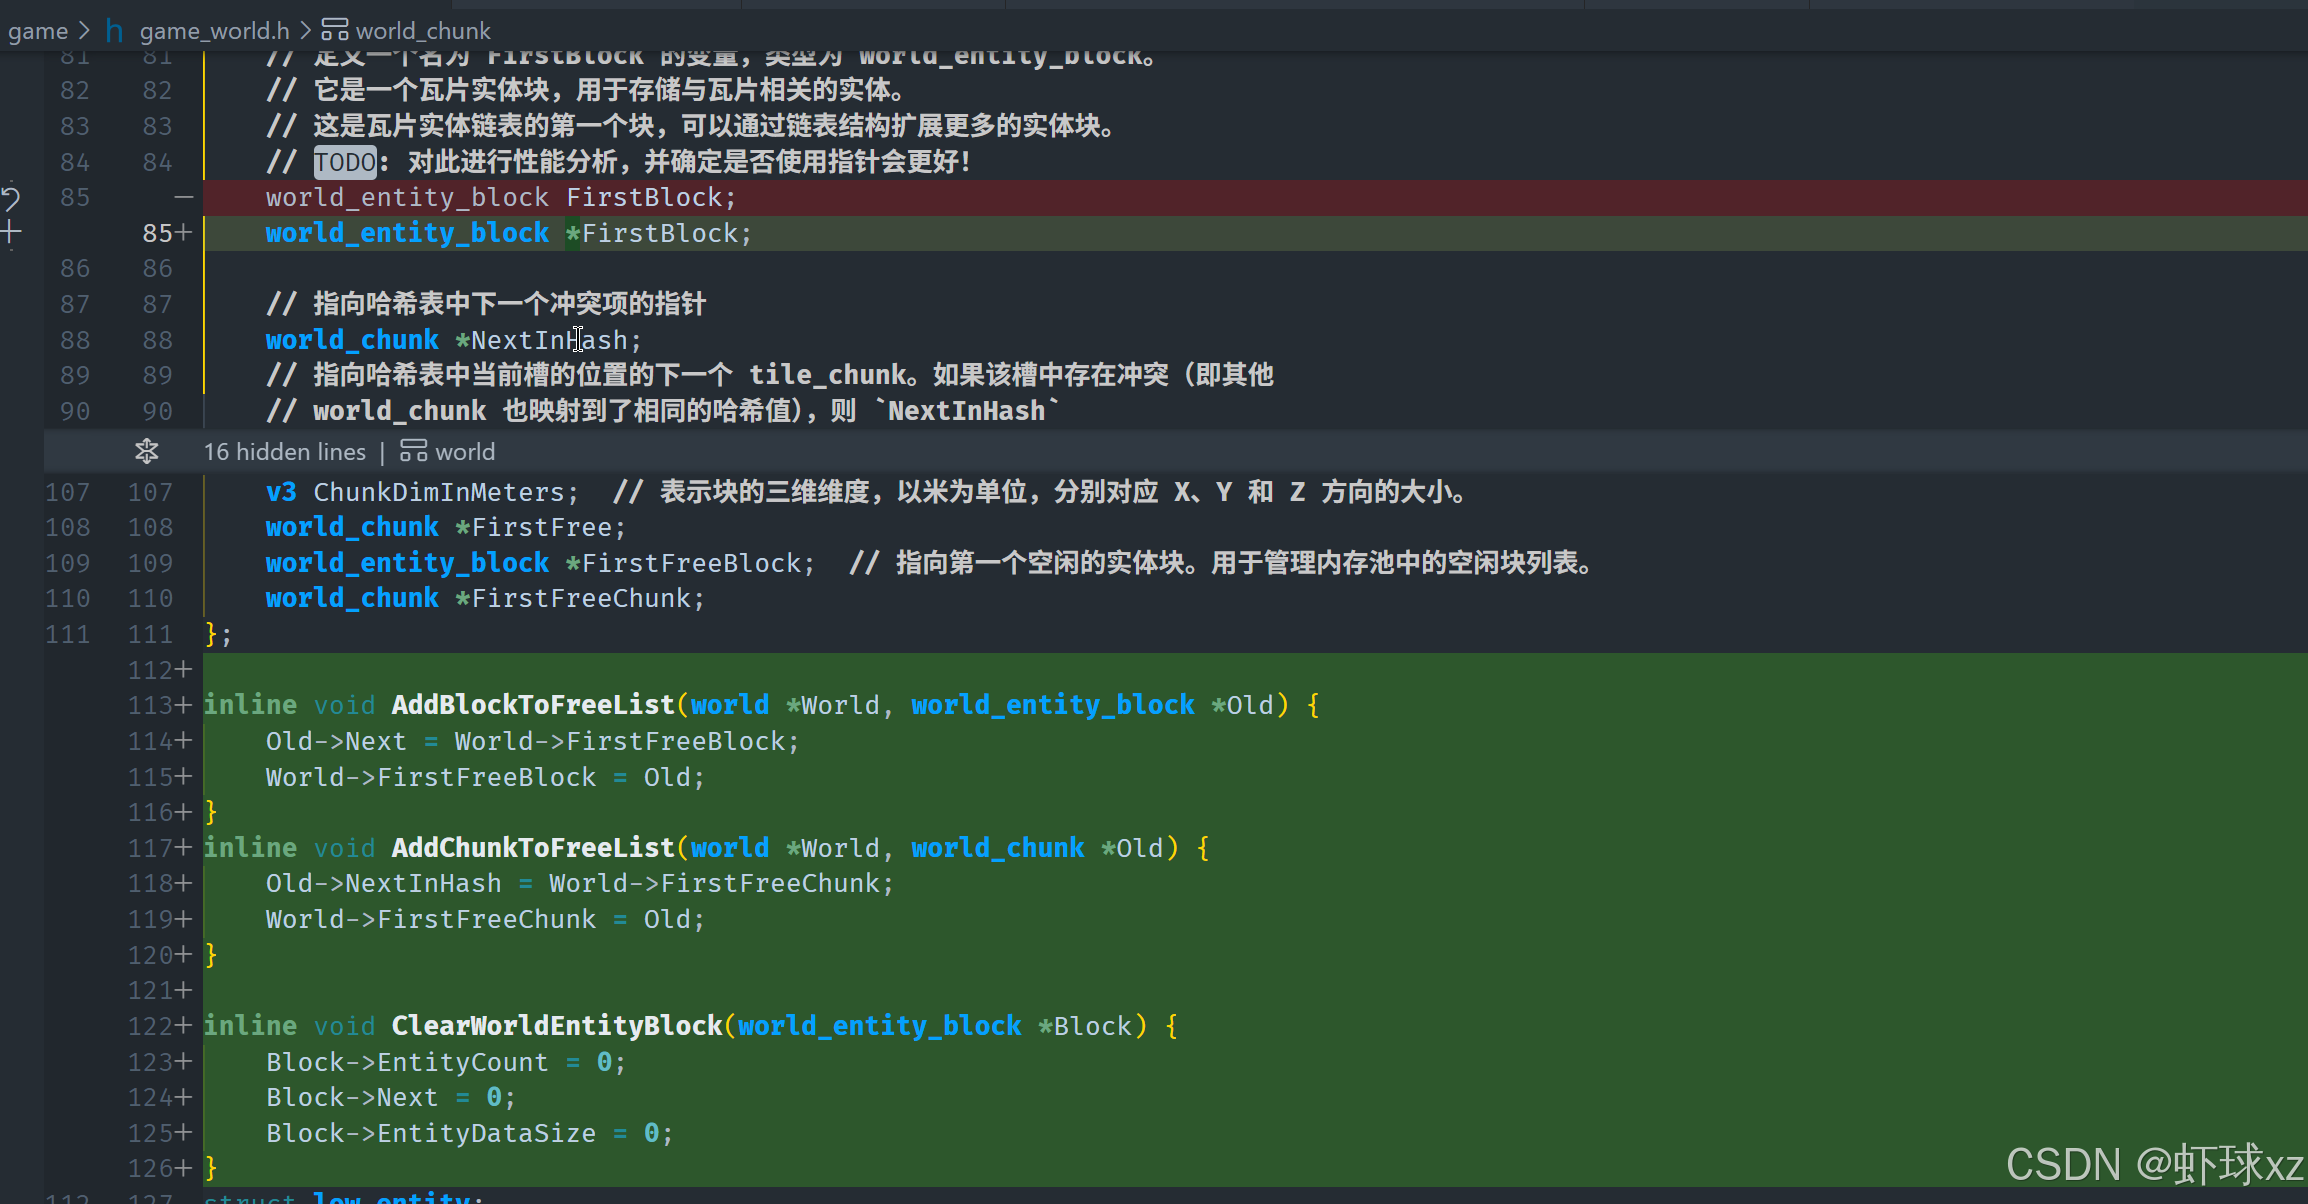2308x1204 pixels.
Task: Click the highlighted TODO tag in the comment
Action: point(345,162)
